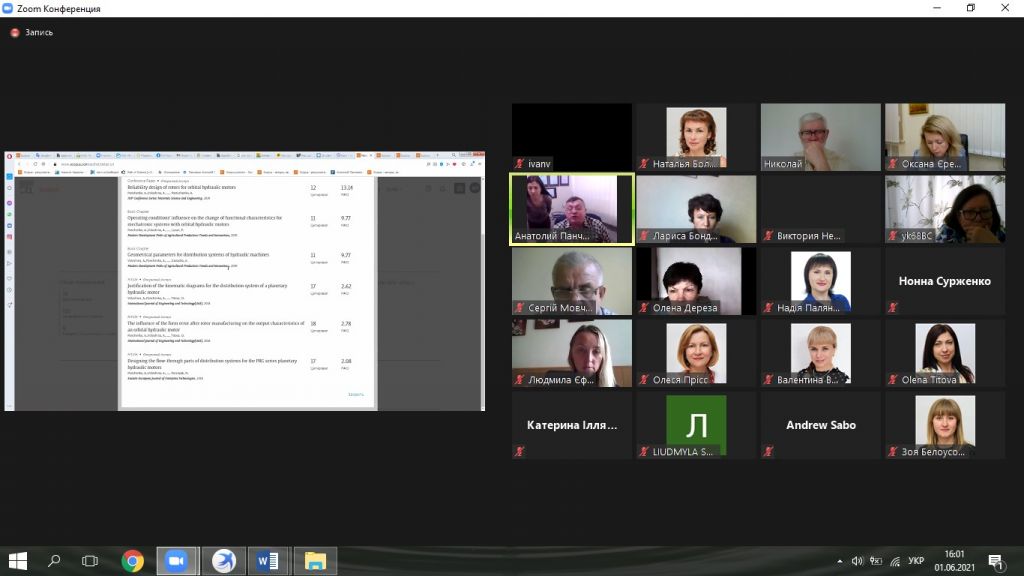Image resolution: width=1024 pixels, height=576 pixels.
Task: Switch to the Zoom taskbar icon
Action: coord(176,561)
